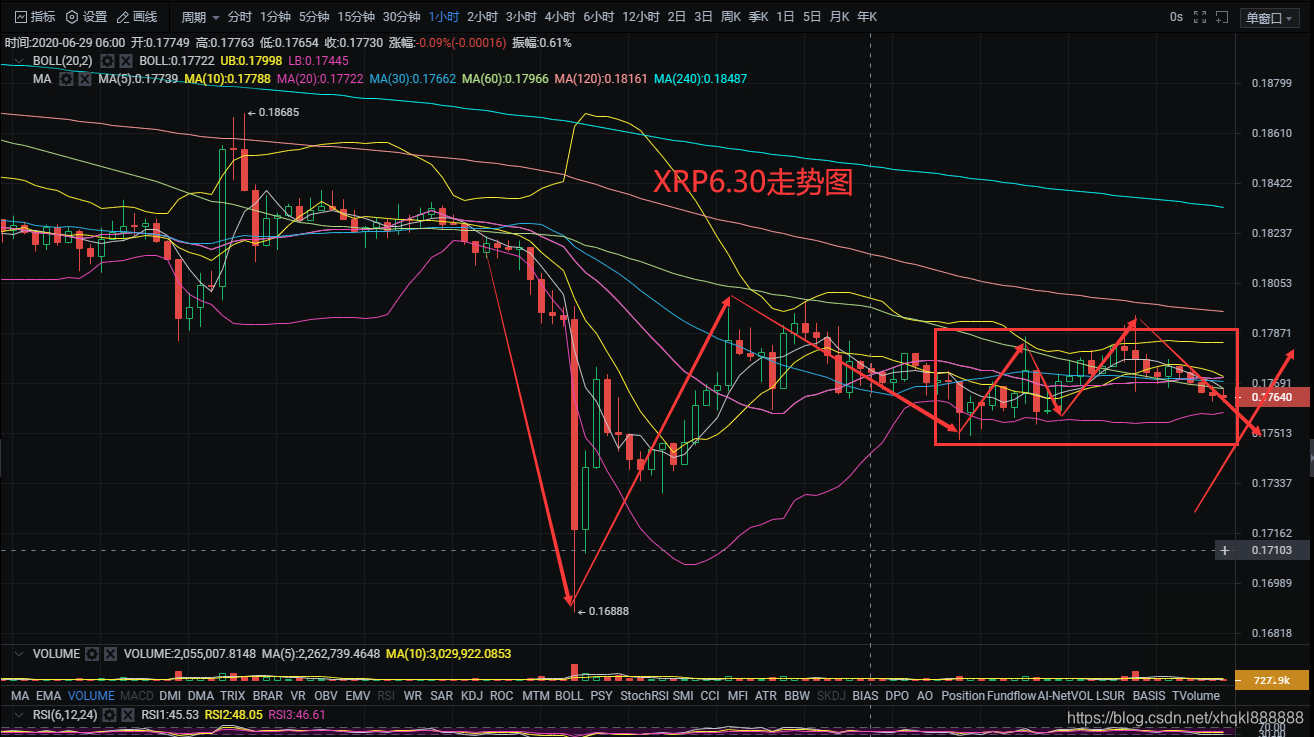Image resolution: width=1314 pixels, height=737 pixels.
Task: Add the Position indicator
Action: [964, 695]
